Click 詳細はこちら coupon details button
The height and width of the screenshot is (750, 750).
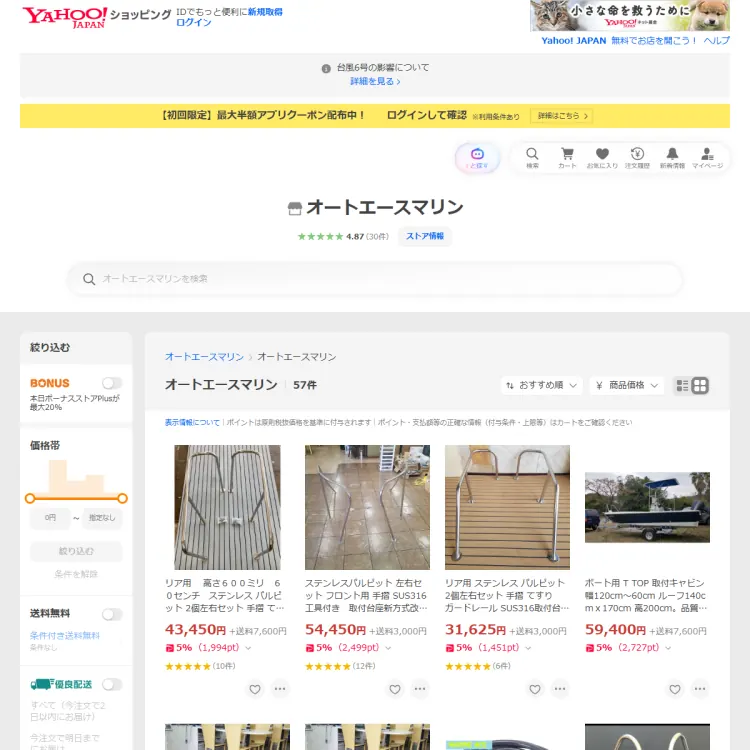coord(562,116)
